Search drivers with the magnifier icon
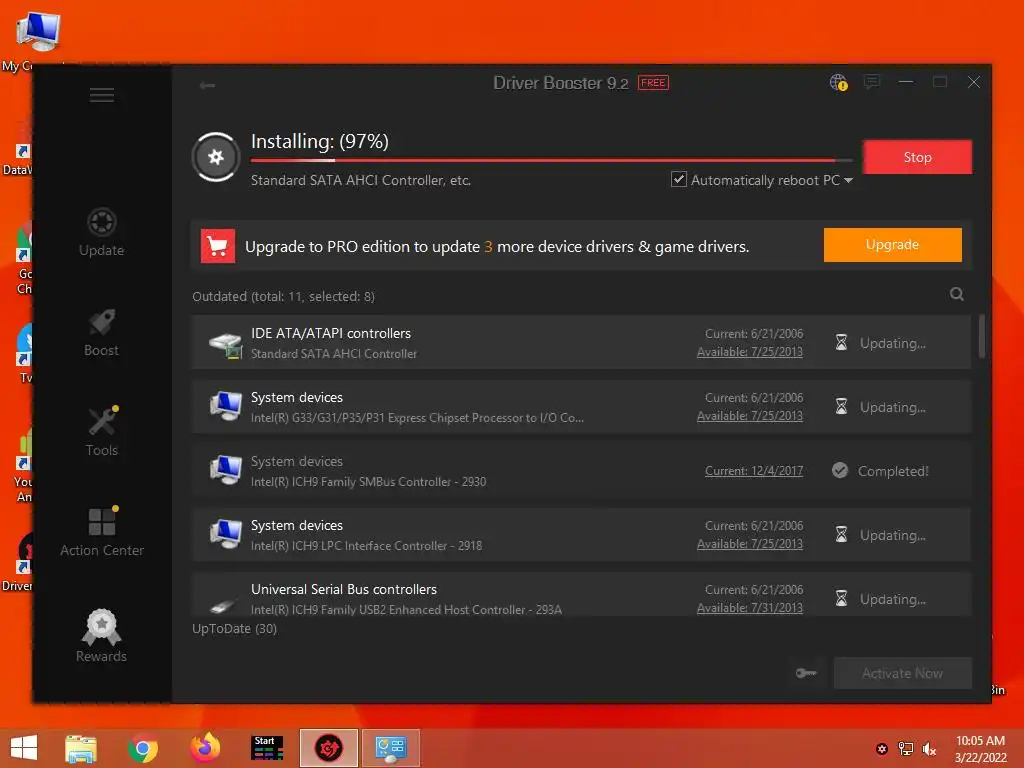 (957, 294)
